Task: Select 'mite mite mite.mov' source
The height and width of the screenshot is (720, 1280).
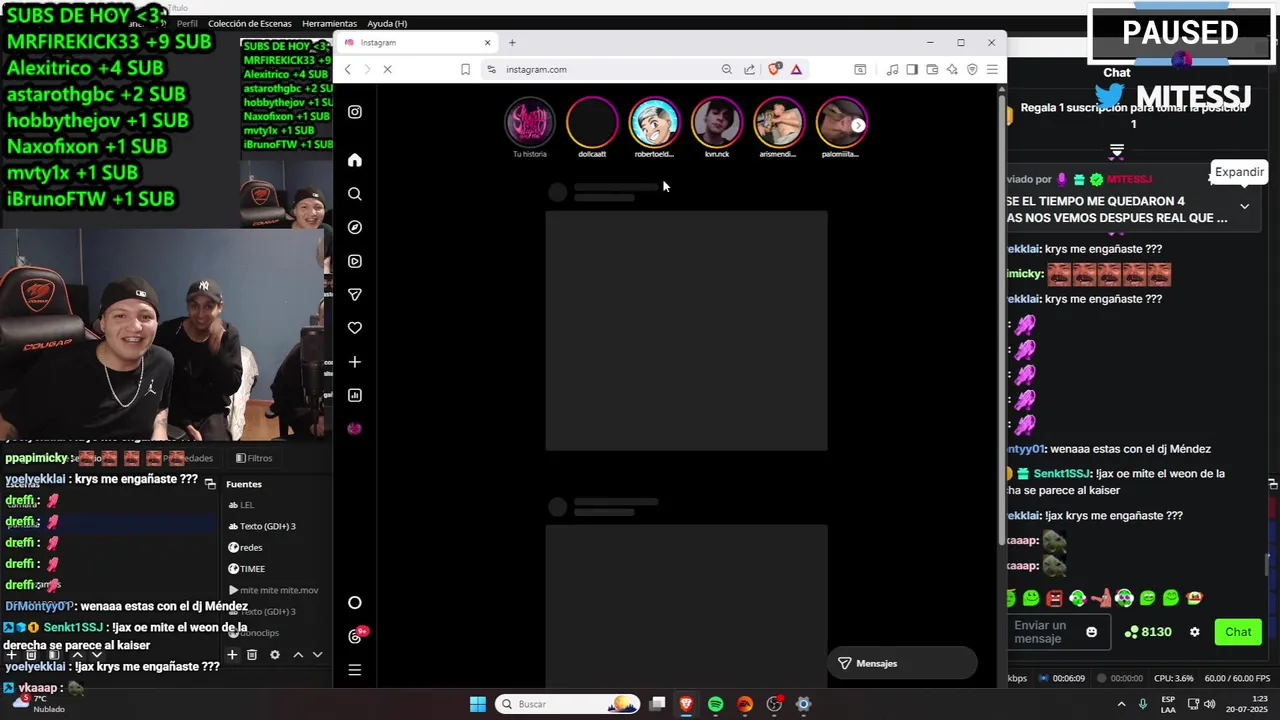Action: 279,590
